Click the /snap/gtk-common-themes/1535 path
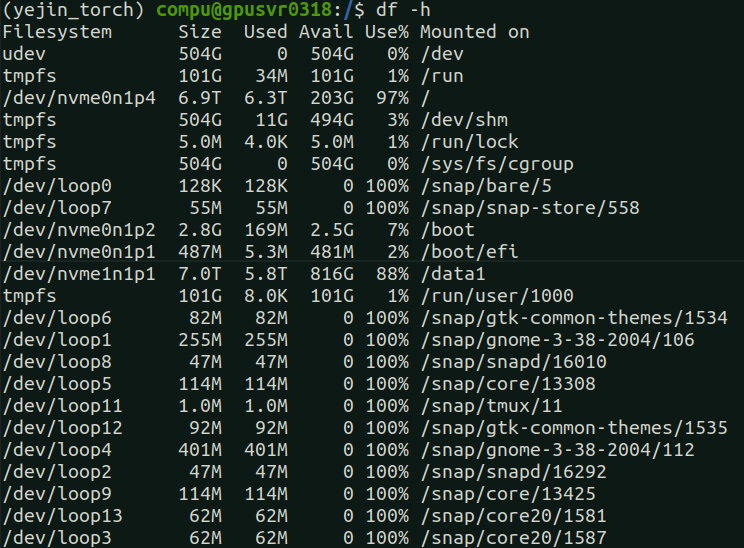 point(574,428)
